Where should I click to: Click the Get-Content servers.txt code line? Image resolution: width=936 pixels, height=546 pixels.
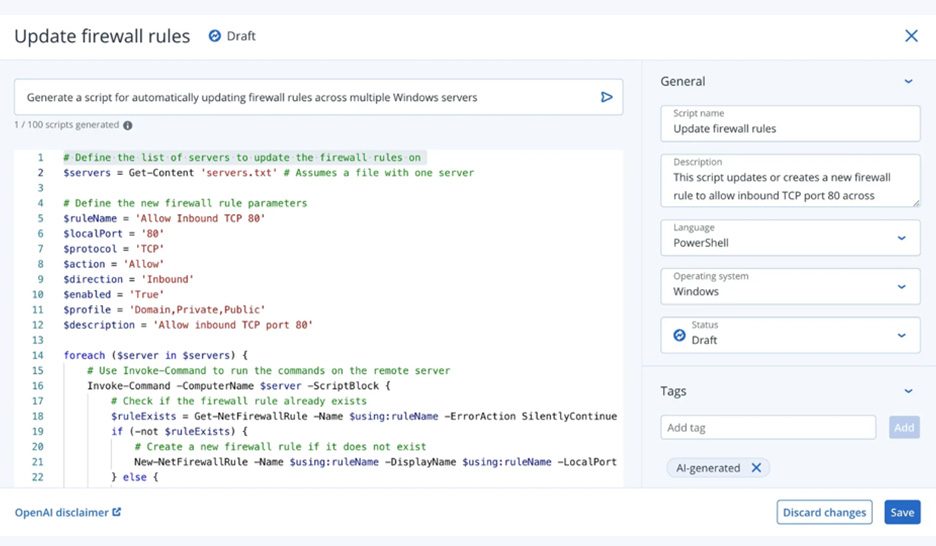(x=269, y=172)
